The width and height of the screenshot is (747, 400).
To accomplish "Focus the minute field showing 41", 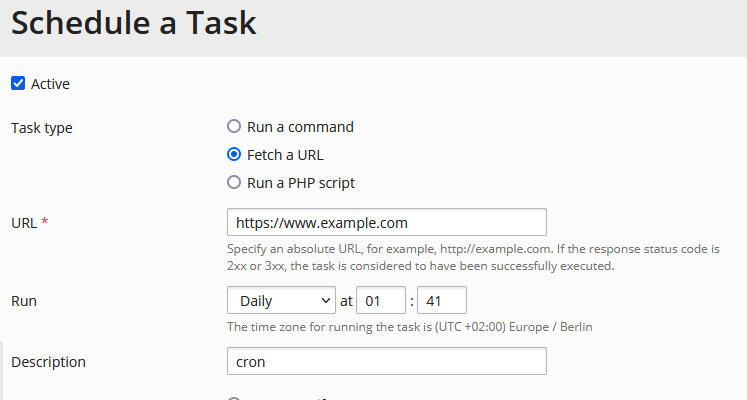I will (x=442, y=300).
